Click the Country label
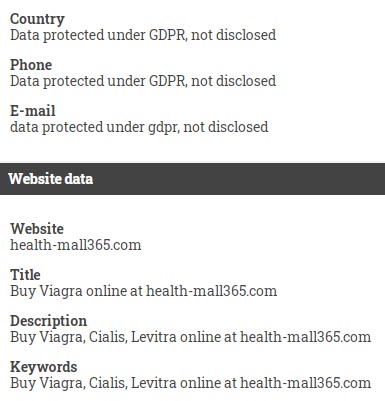 pos(37,19)
